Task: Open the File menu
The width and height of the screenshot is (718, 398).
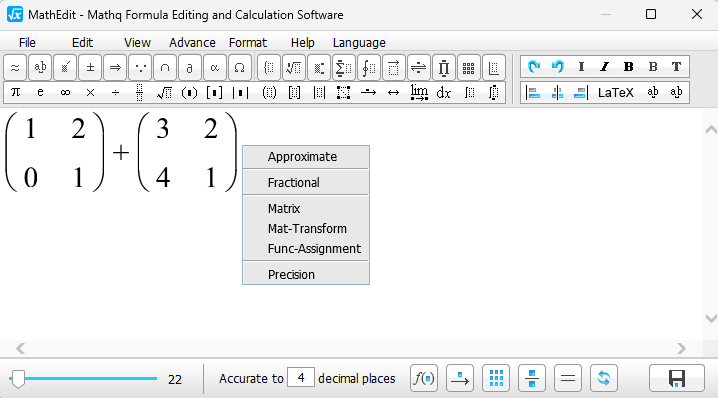Action: pos(27,43)
